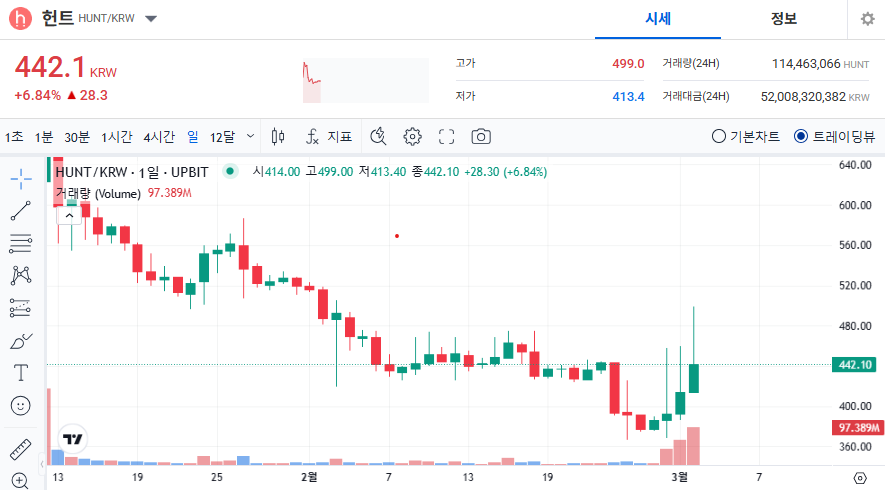Open the time axis settings icon
885x490 pixels.
pos(860,478)
